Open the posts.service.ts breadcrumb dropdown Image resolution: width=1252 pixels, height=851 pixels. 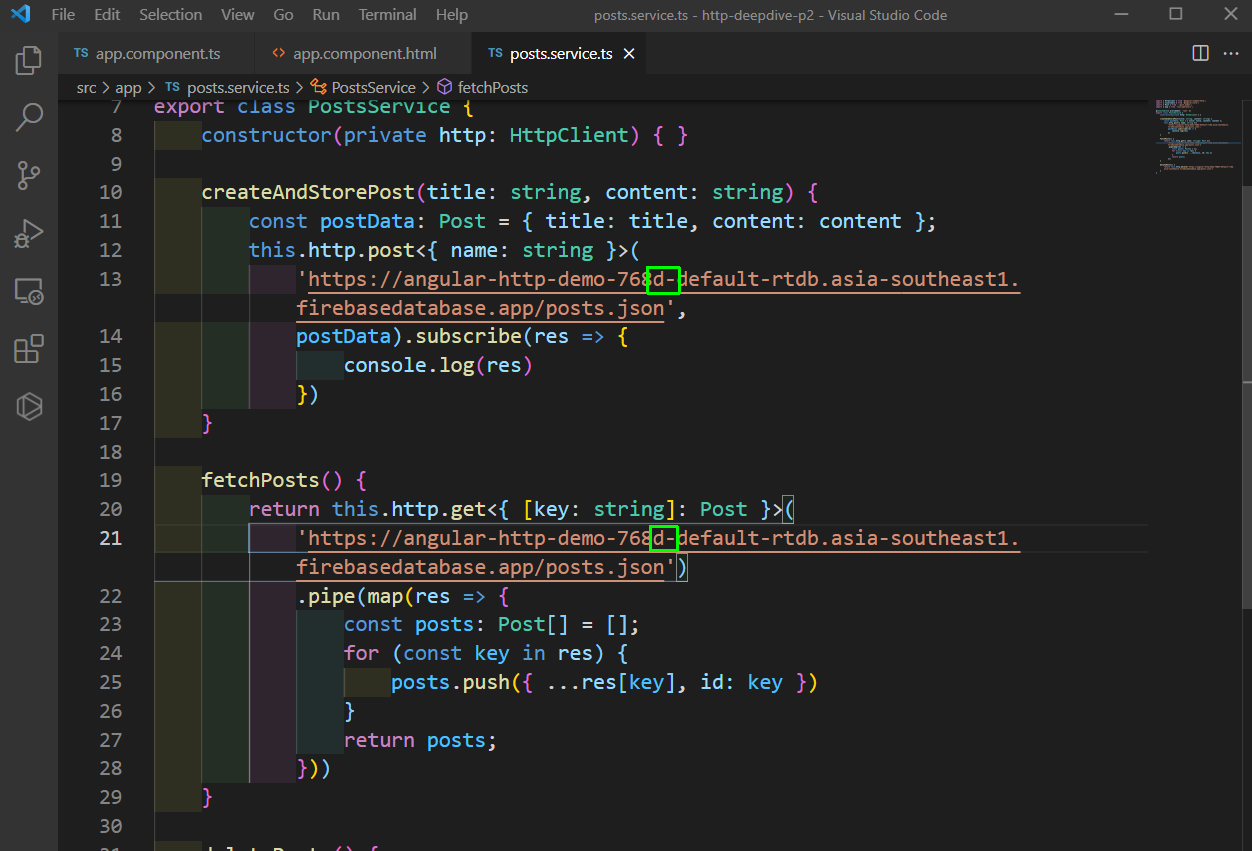click(227, 88)
